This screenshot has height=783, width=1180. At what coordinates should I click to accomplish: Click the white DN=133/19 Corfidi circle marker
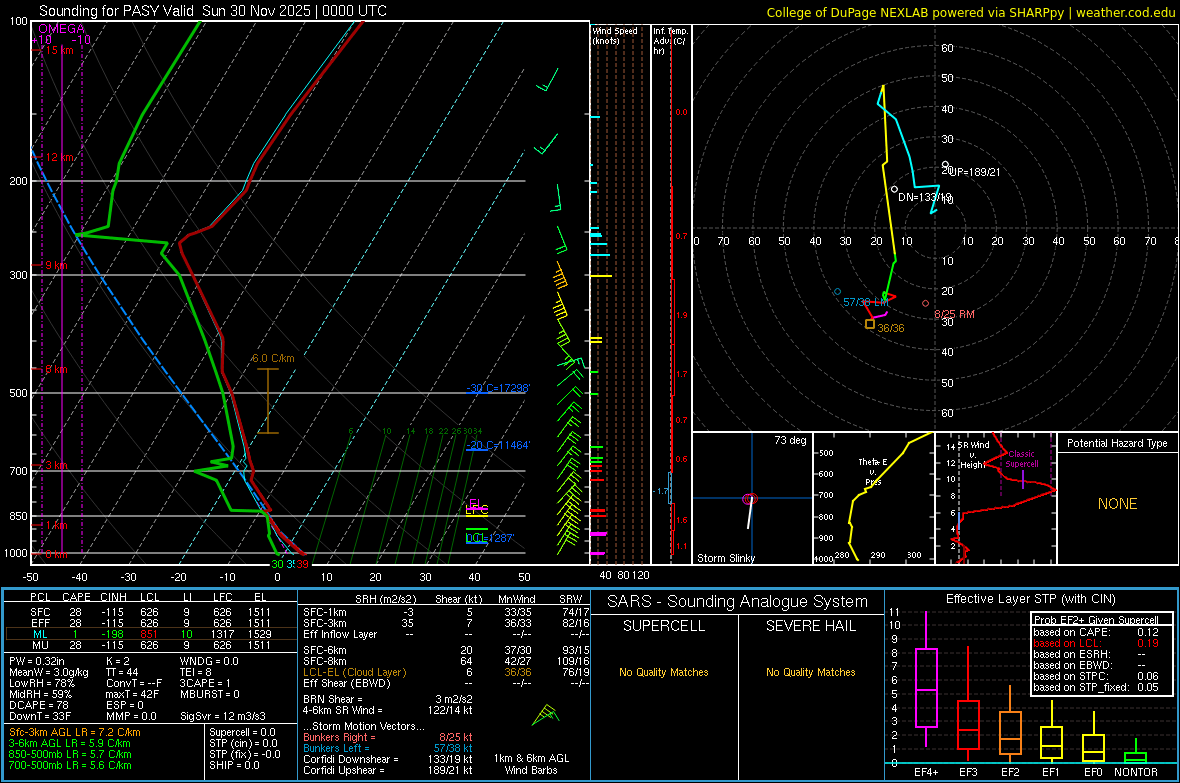[894, 189]
